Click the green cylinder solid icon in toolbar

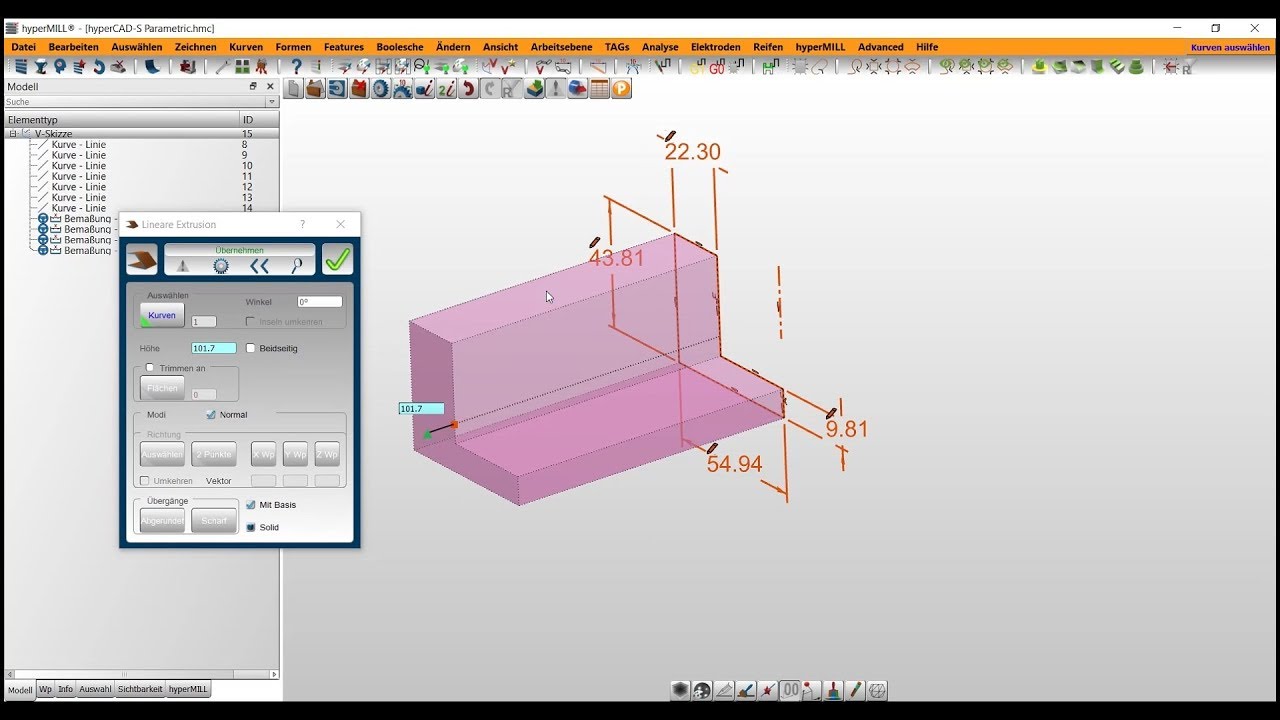tap(1038, 67)
